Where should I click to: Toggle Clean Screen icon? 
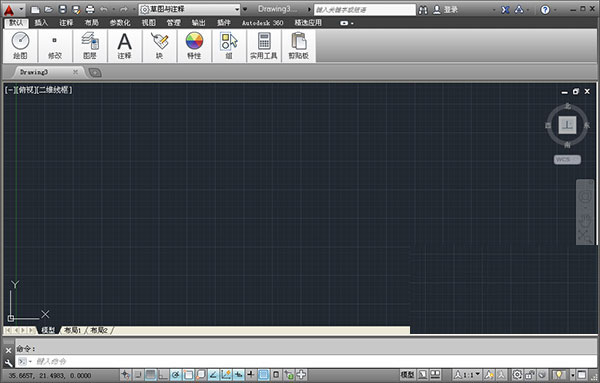(582, 375)
